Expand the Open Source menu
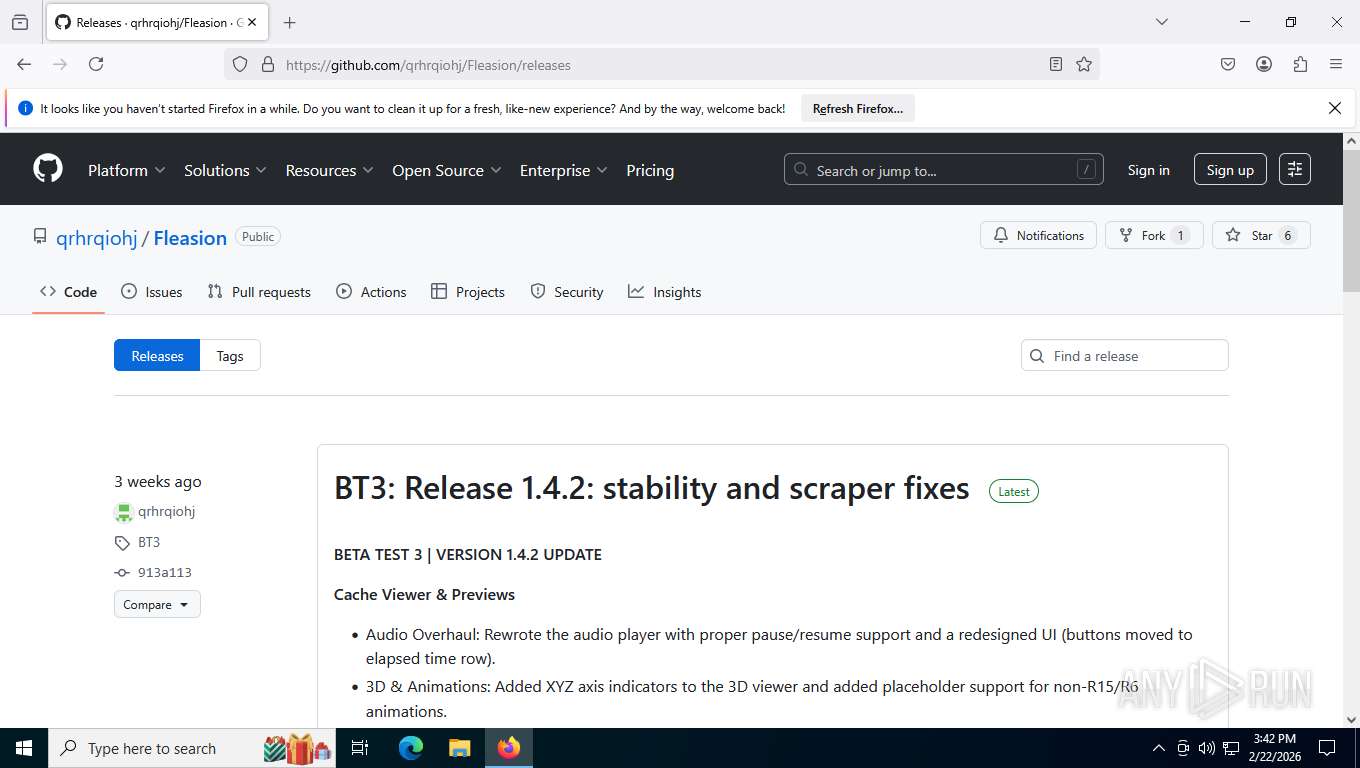The width and height of the screenshot is (1360, 768). pyautogui.click(x=446, y=170)
